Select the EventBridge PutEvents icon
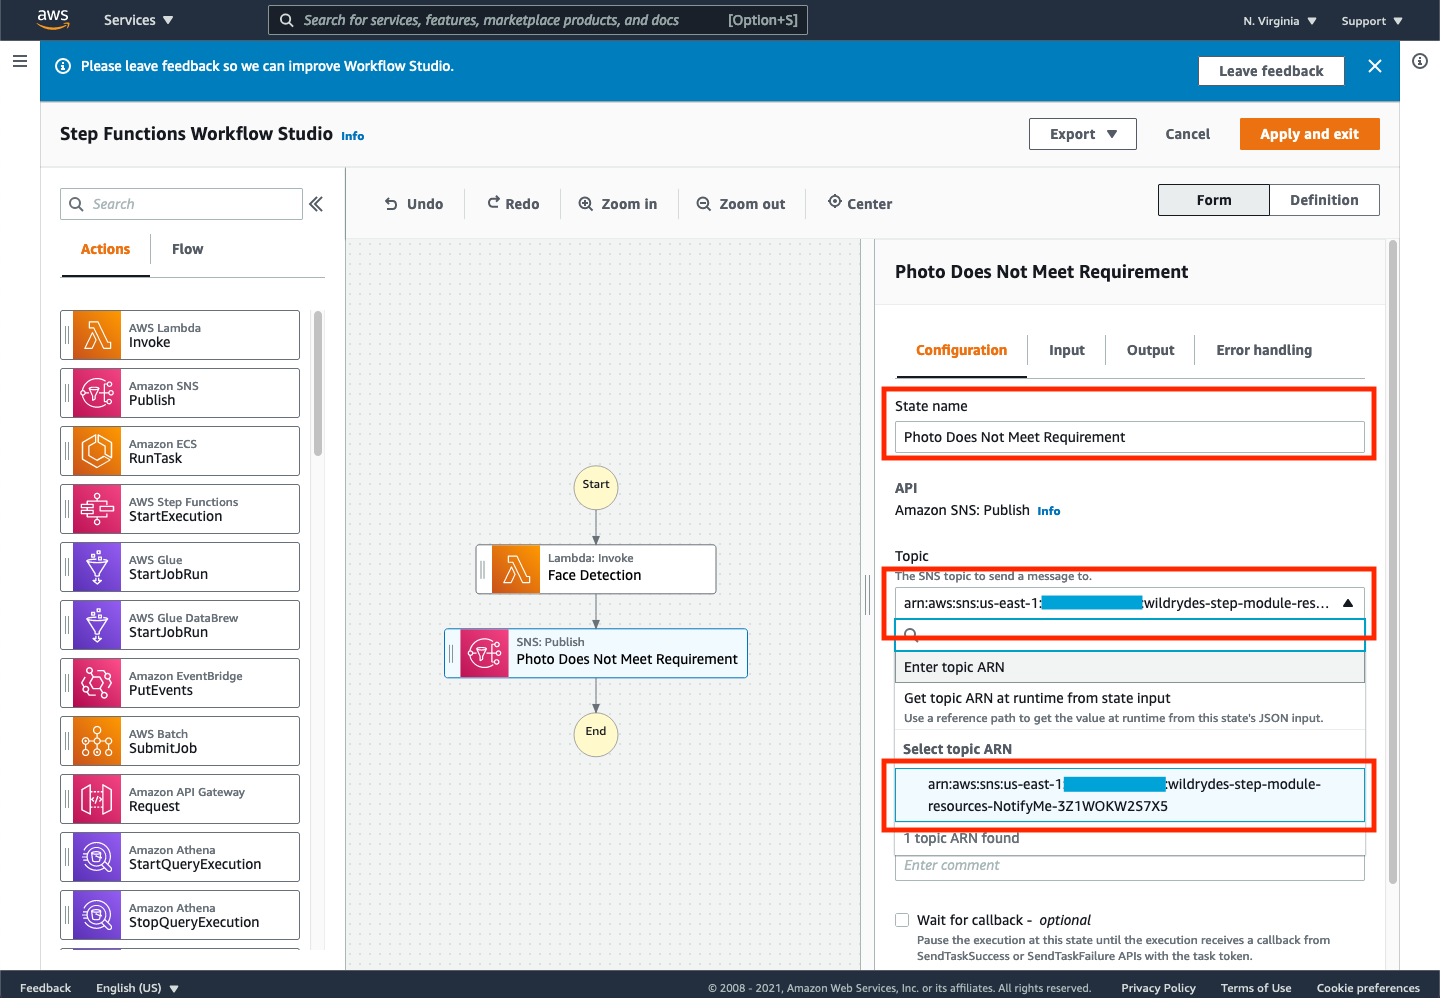 click(97, 683)
